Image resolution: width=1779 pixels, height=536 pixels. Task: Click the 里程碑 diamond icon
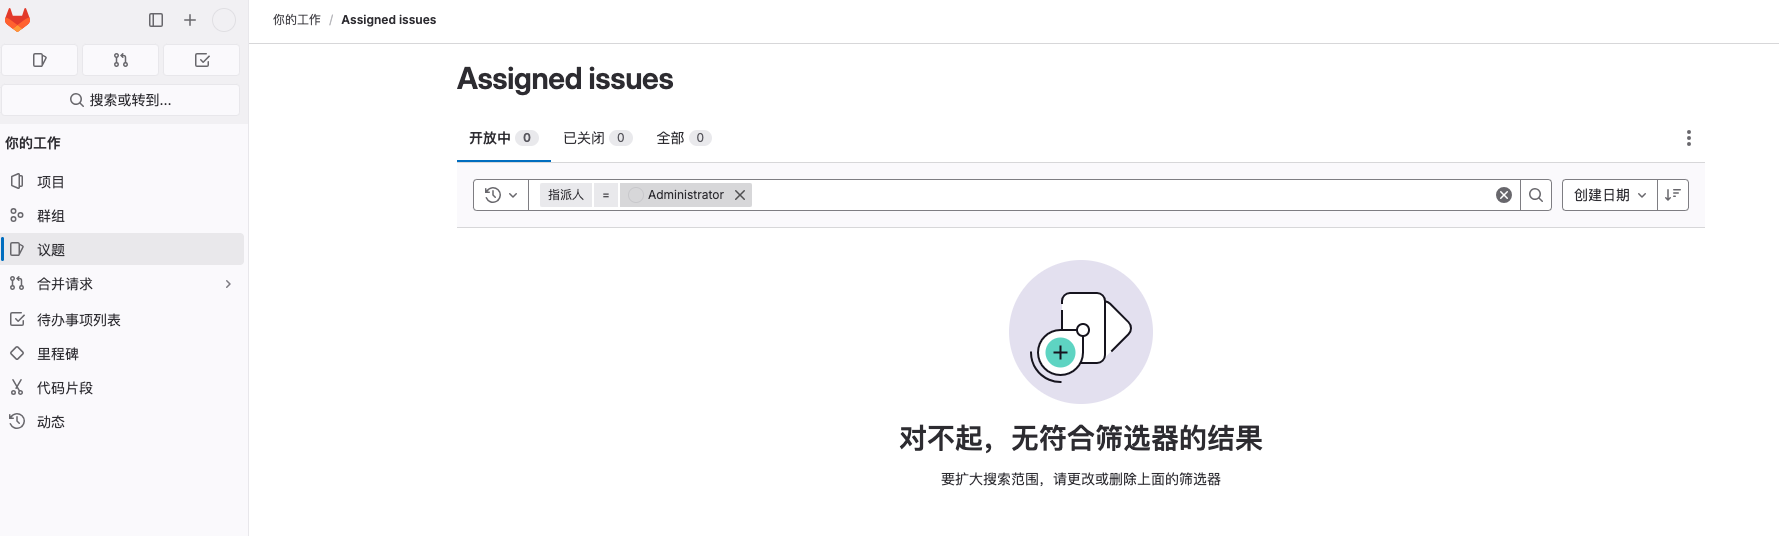[x=17, y=353]
